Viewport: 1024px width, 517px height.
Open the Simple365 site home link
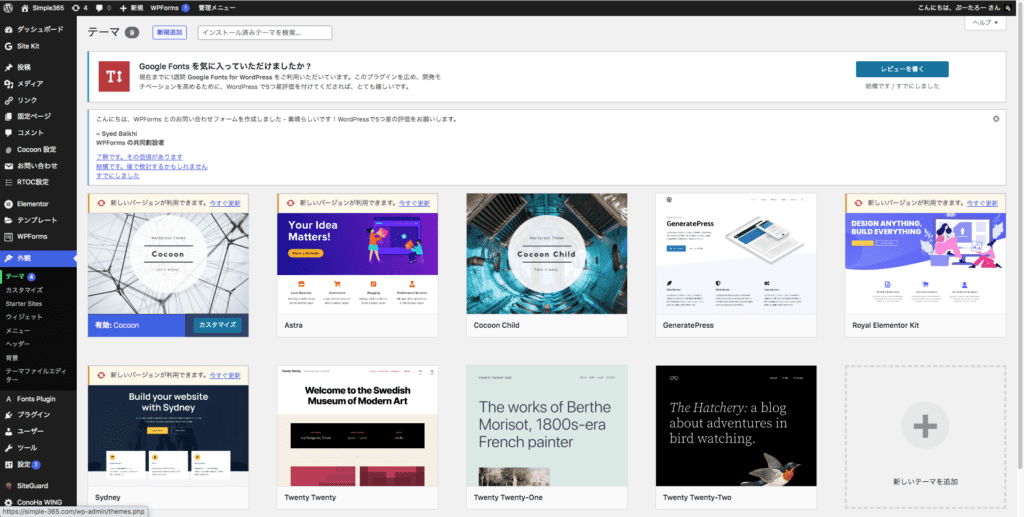tap(42, 8)
